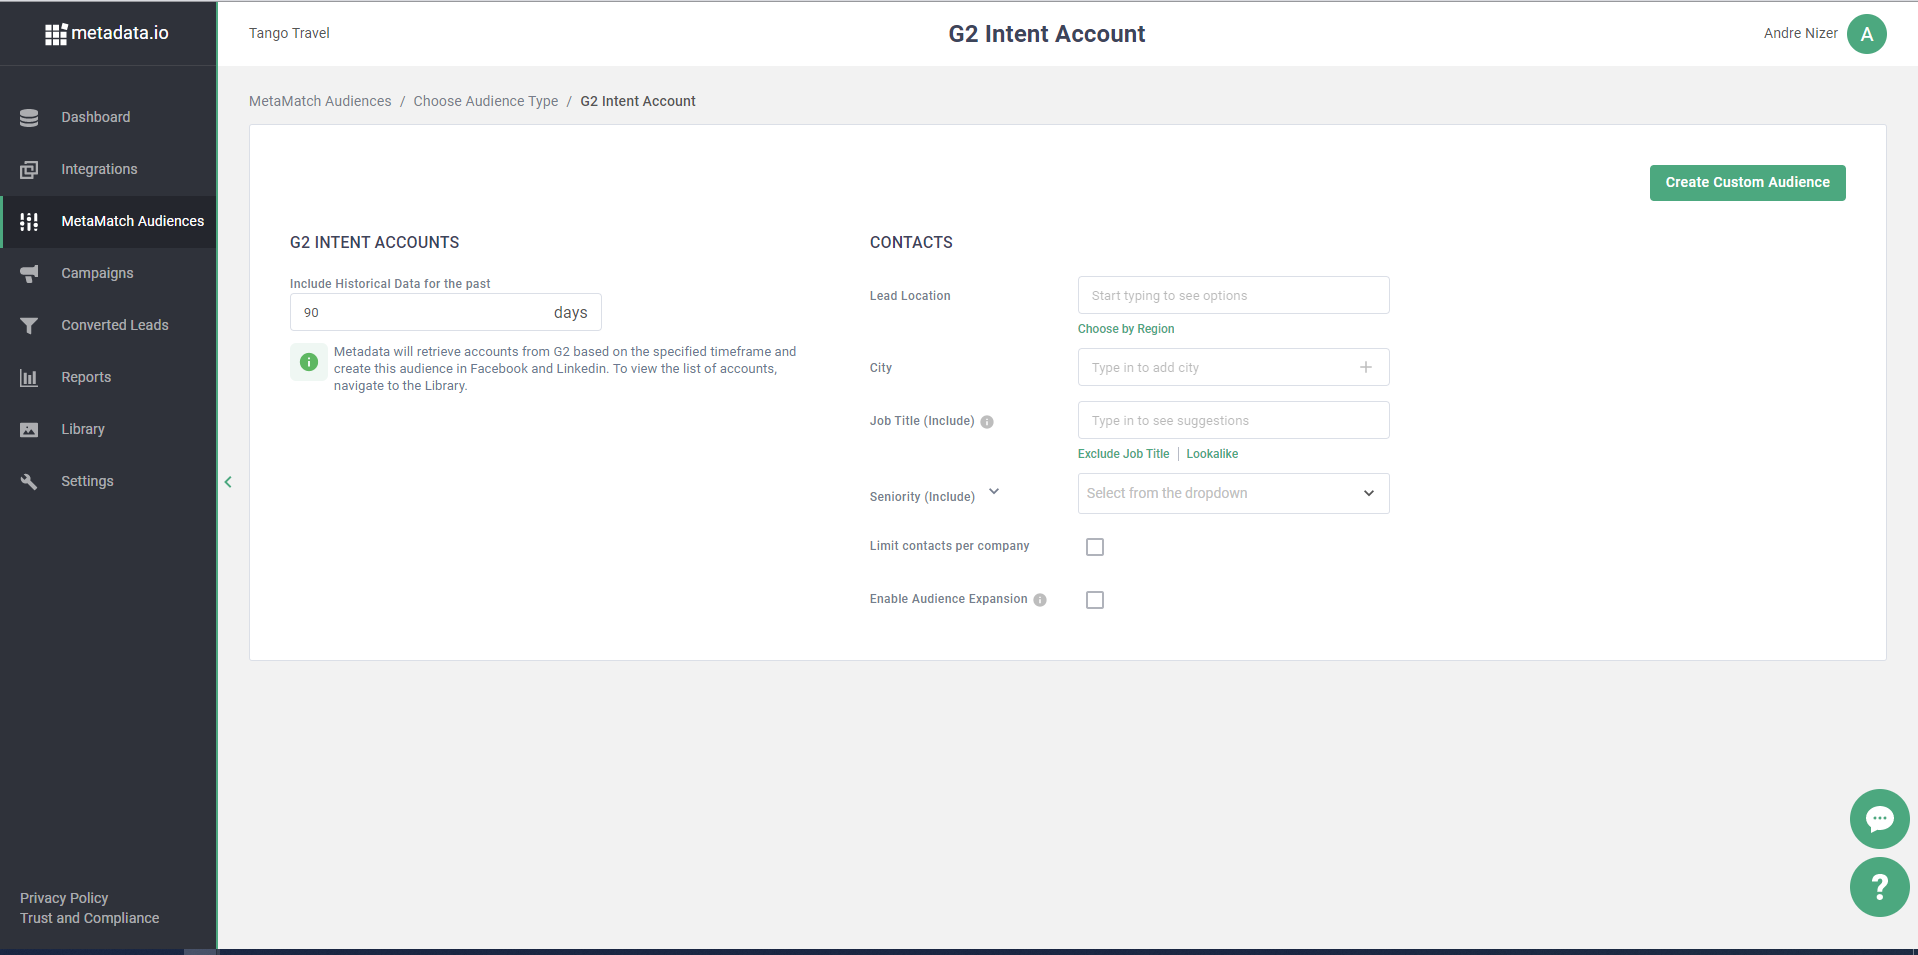The height and width of the screenshot is (955, 1918).
Task: Toggle the Seniority (Include) chevron
Action: point(994,492)
